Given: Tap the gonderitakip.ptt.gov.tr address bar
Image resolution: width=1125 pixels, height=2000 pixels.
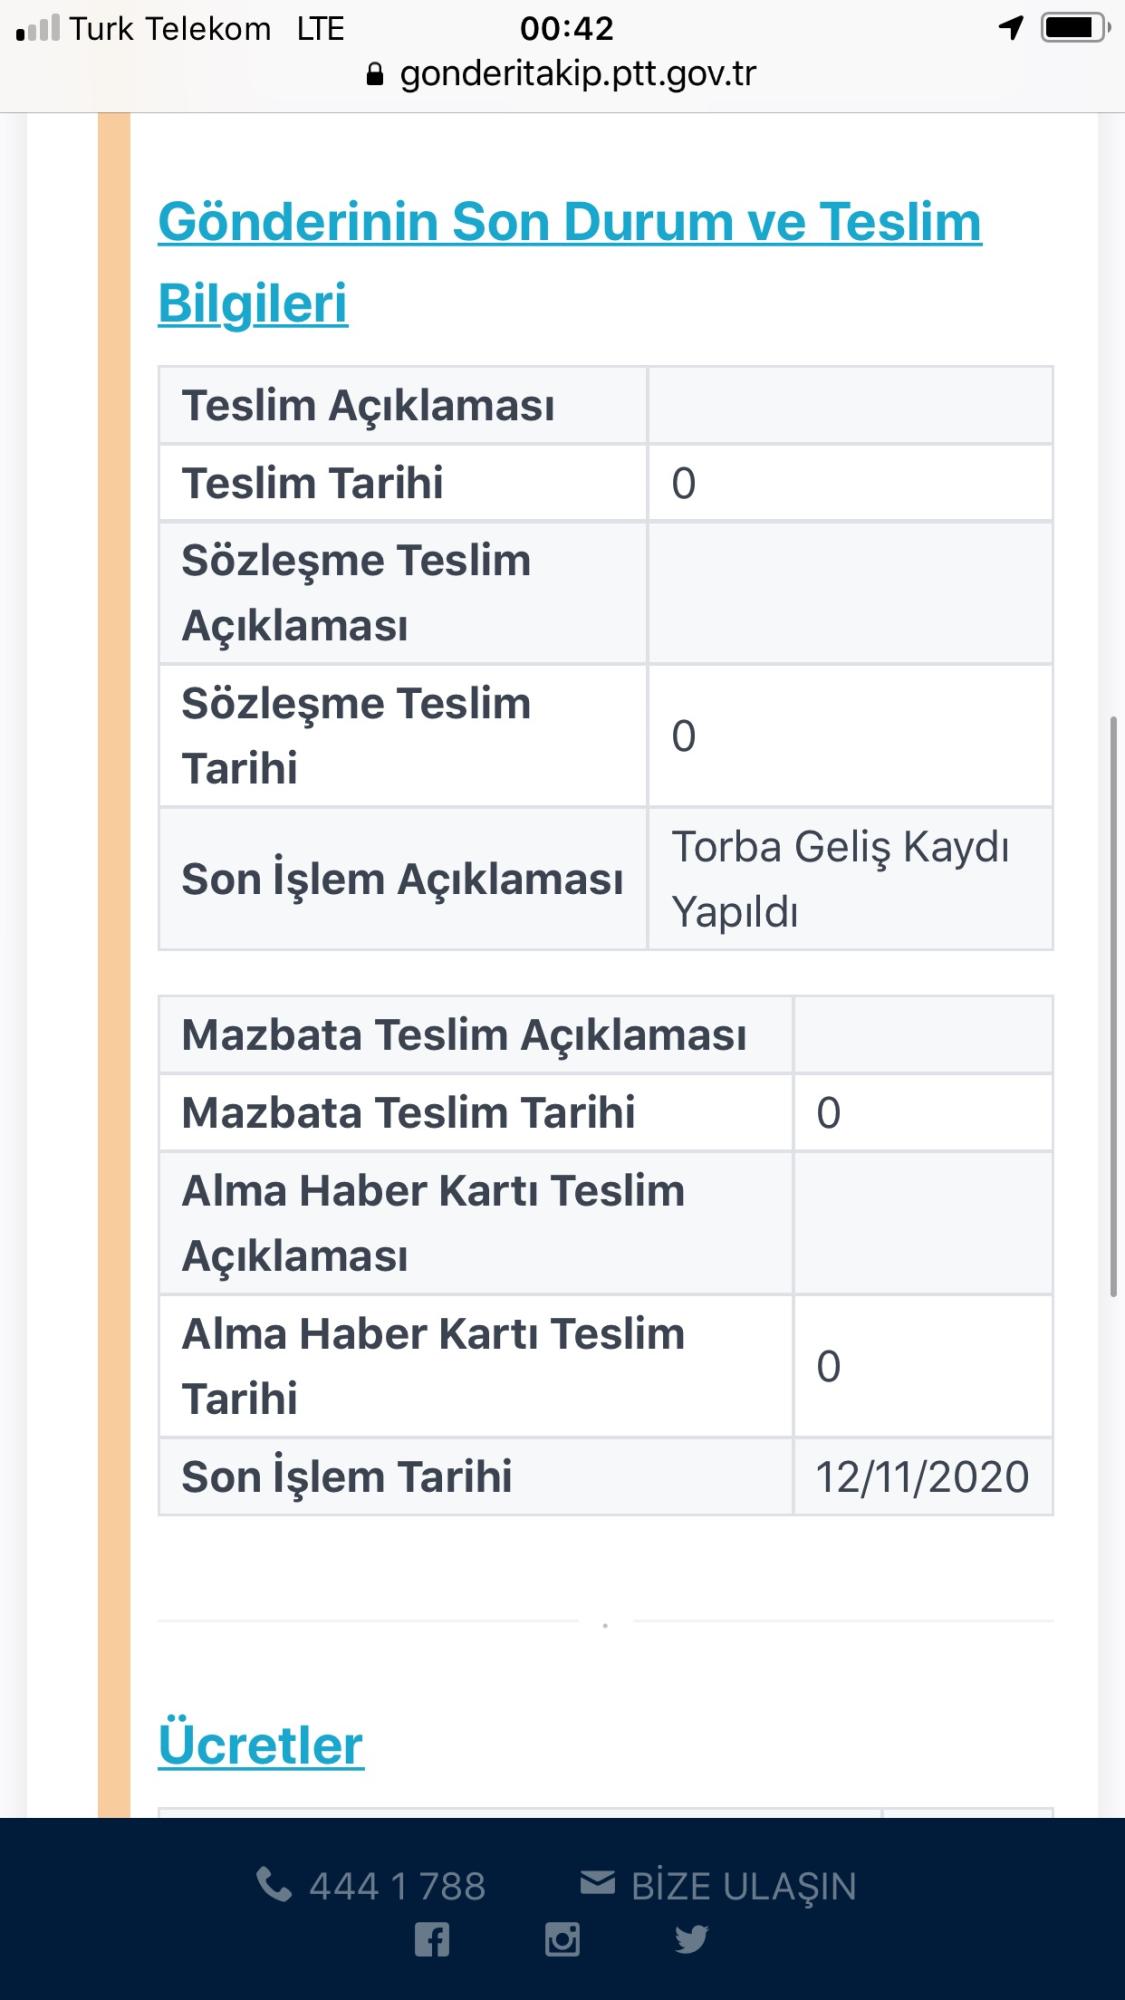Looking at the screenshot, I should pos(577,74).
